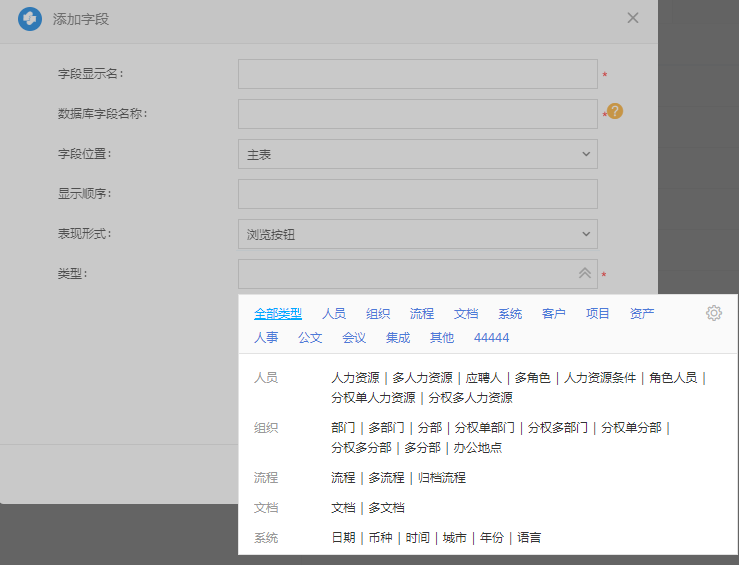The width and height of the screenshot is (739, 565).
Task: Click the orange help question mark icon
Action: pyautogui.click(x=615, y=111)
